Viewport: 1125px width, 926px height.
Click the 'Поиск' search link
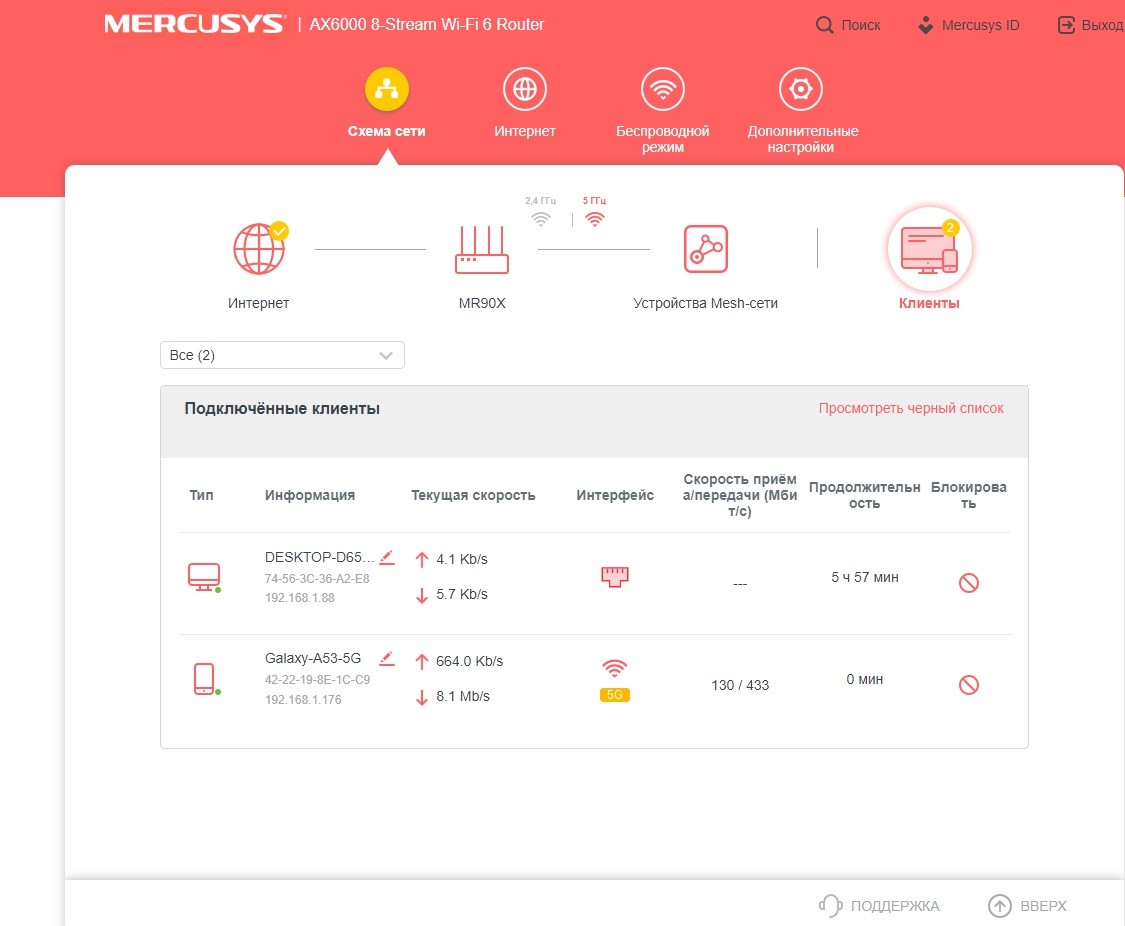coord(860,25)
